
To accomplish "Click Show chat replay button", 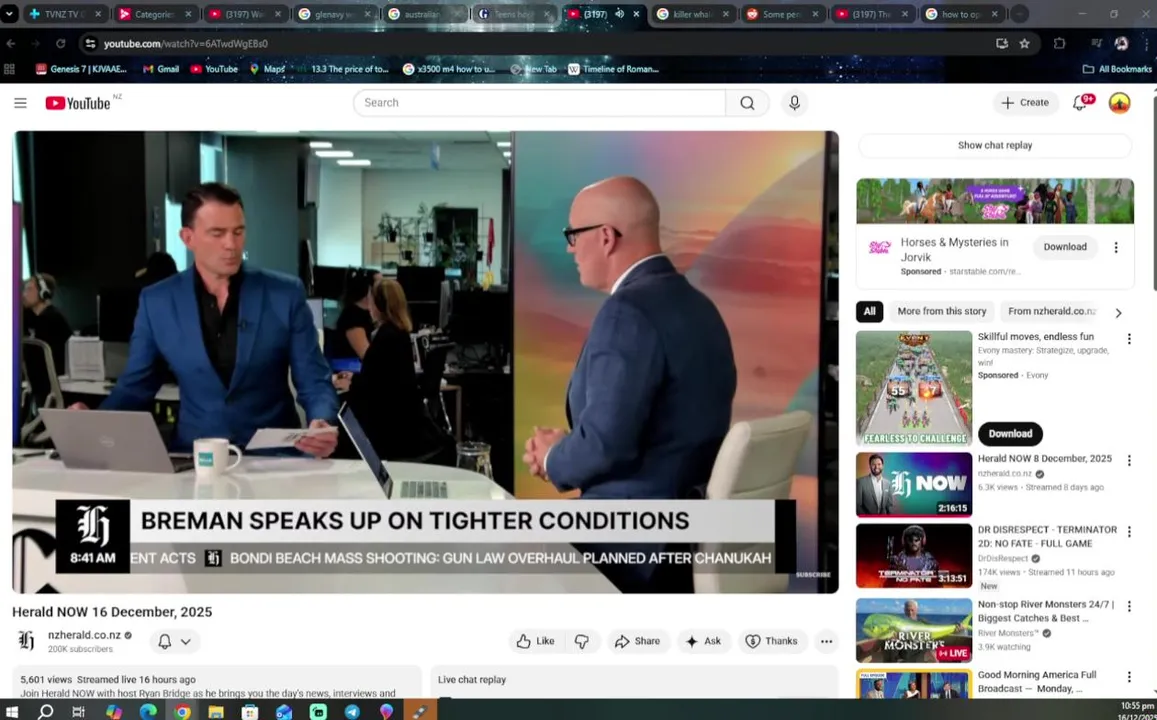I will (x=995, y=145).
